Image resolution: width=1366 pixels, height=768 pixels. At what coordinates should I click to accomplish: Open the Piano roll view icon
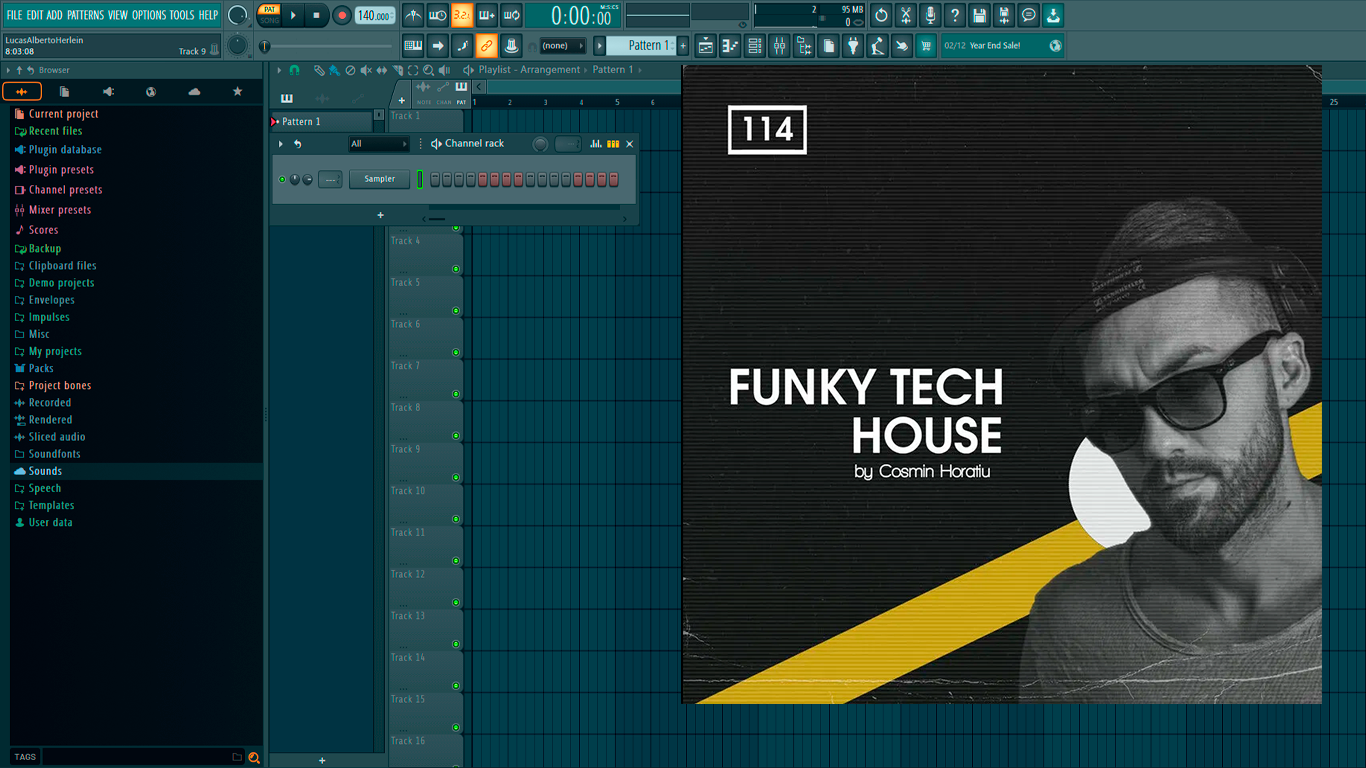point(730,45)
